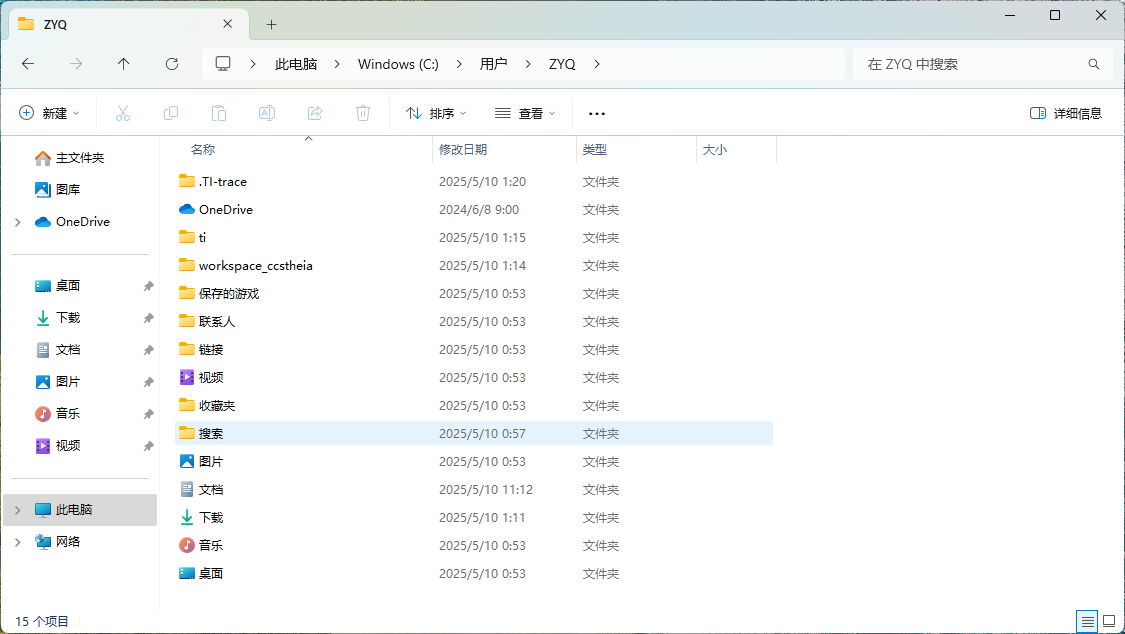Delete the selected folder with toolbar icon

(362, 112)
